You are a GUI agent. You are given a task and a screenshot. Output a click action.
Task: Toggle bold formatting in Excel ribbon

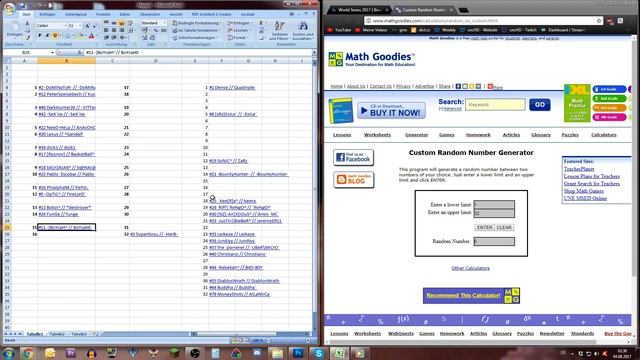40,36
